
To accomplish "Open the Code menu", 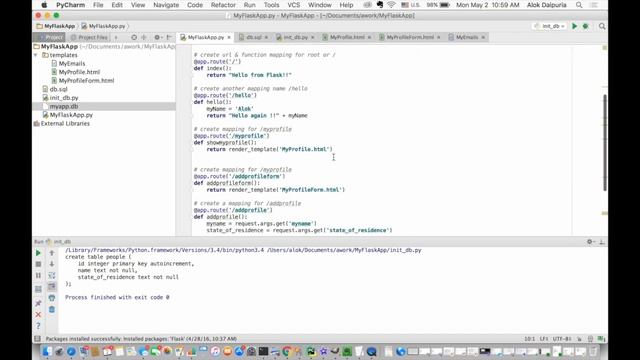I will coord(195,5).
